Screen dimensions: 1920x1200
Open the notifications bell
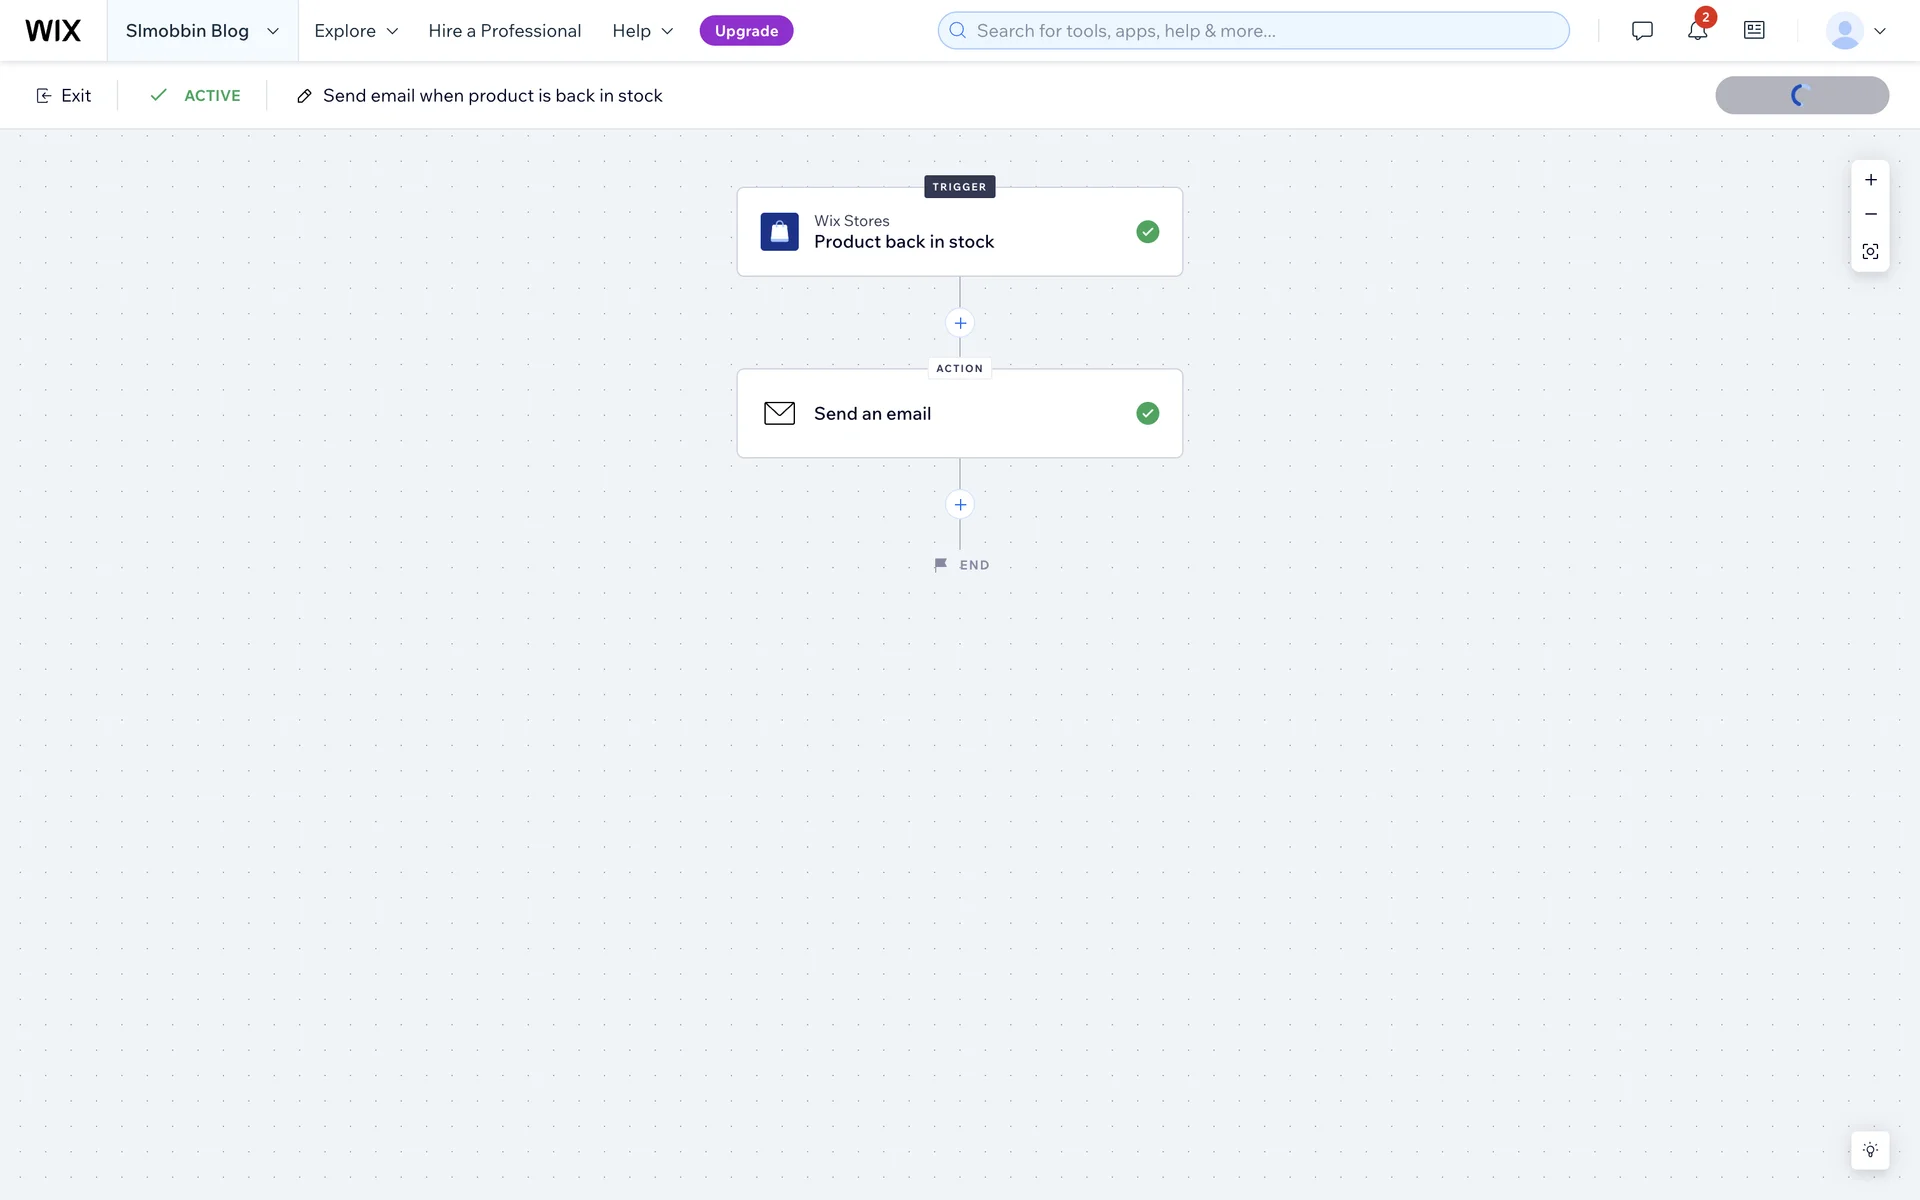pos(1697,31)
